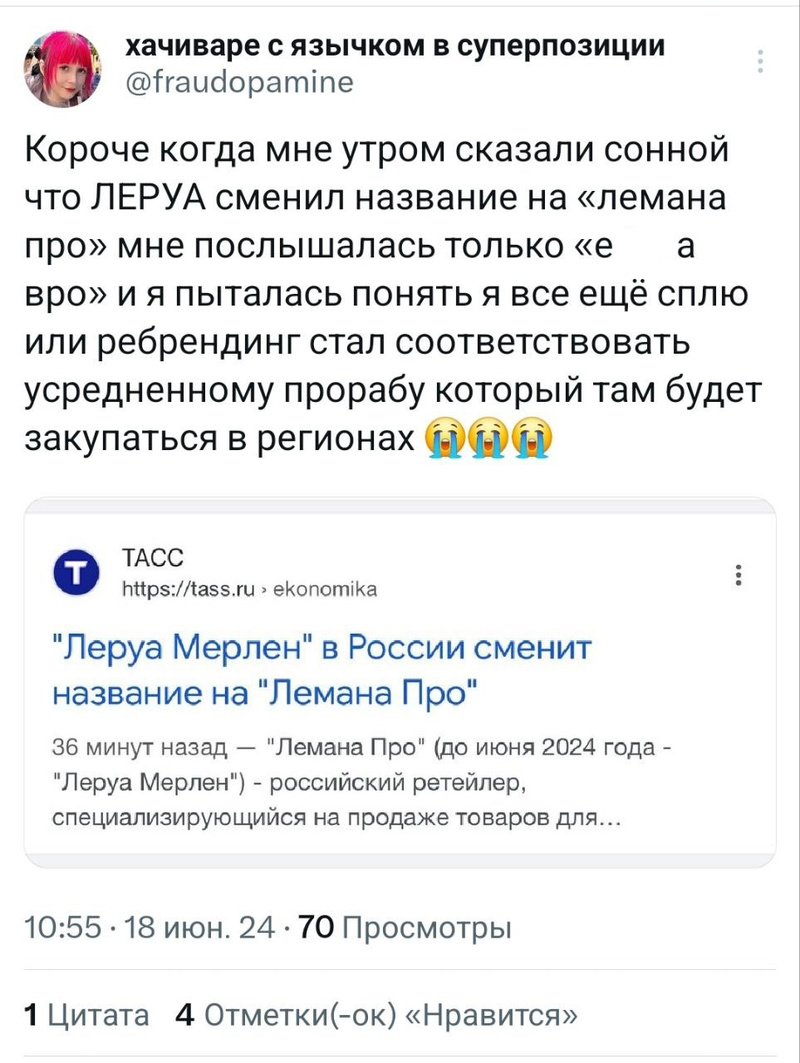Open three-dot options beside the TASS result
Screen dimensions: 800x1063
pyautogui.click(x=737, y=577)
